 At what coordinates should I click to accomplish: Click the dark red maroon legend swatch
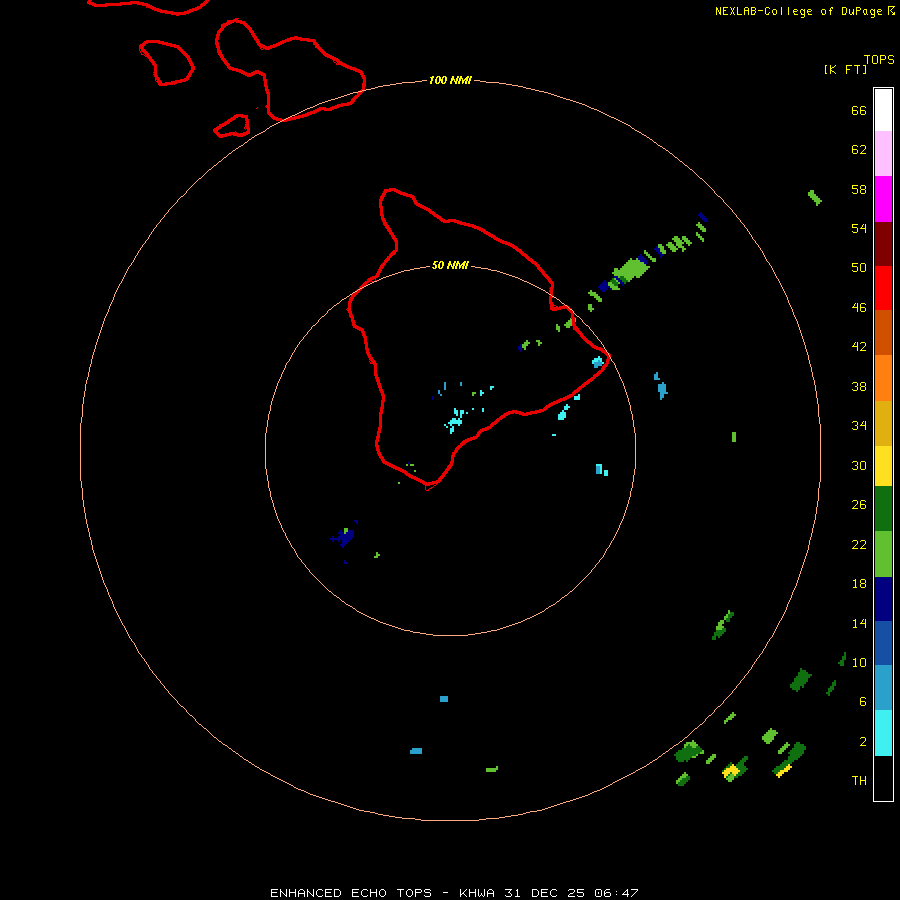tap(883, 244)
